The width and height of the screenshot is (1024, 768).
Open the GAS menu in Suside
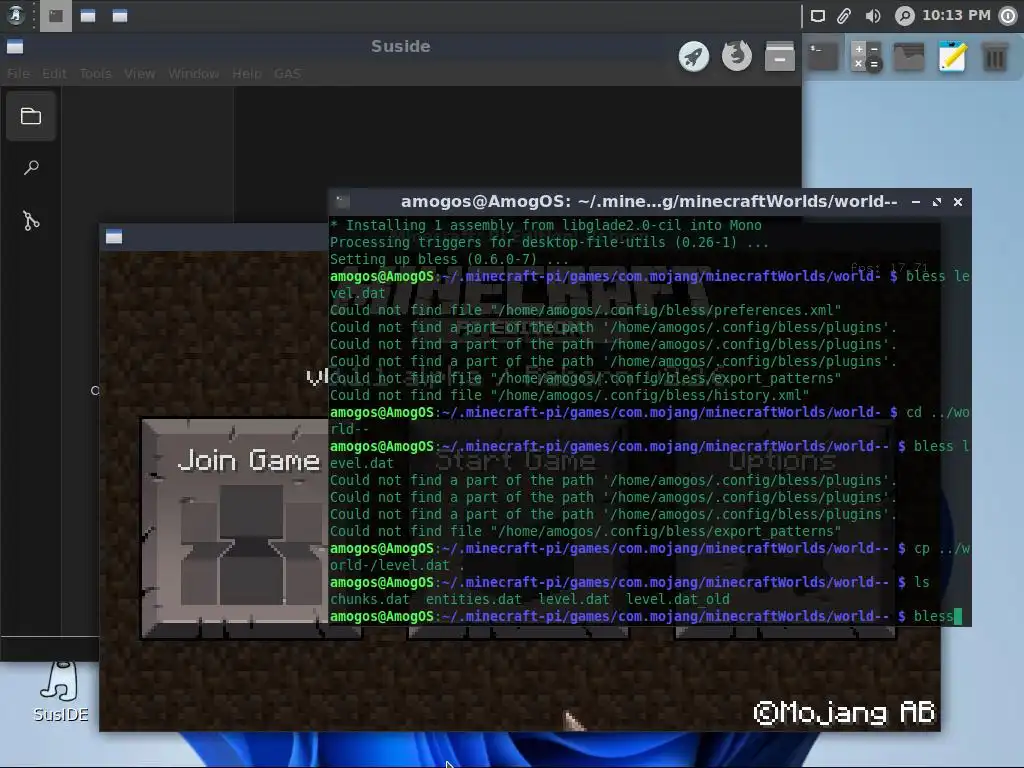[287, 74]
